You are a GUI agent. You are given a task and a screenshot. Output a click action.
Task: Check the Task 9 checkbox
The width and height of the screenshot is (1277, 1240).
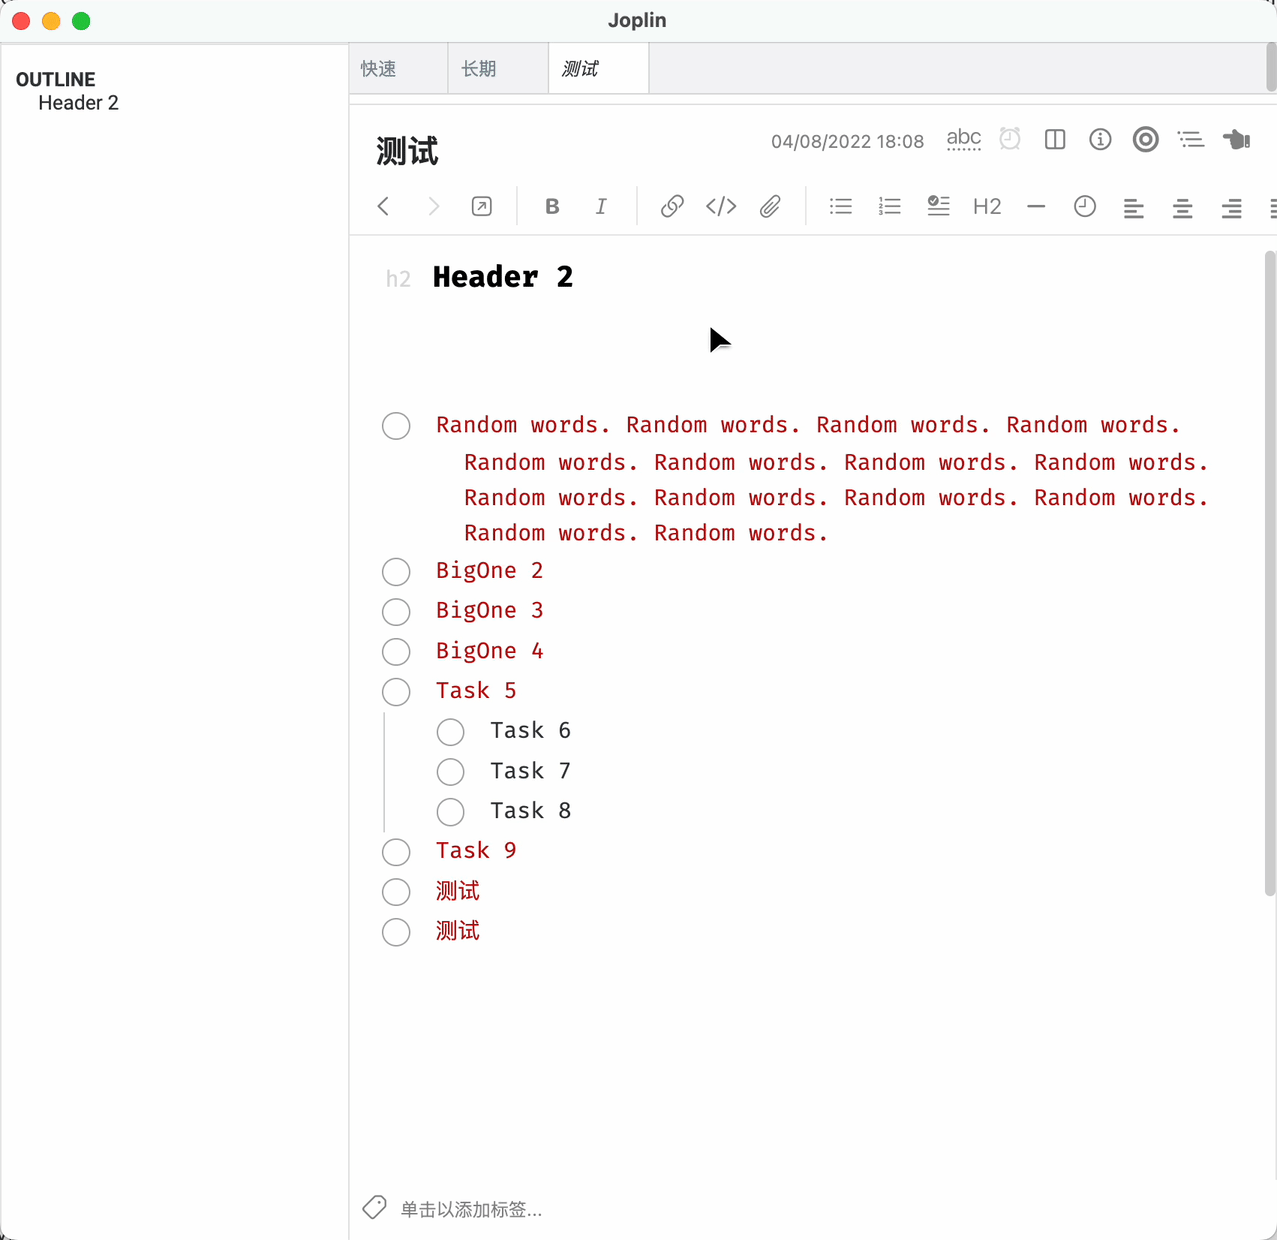(396, 852)
